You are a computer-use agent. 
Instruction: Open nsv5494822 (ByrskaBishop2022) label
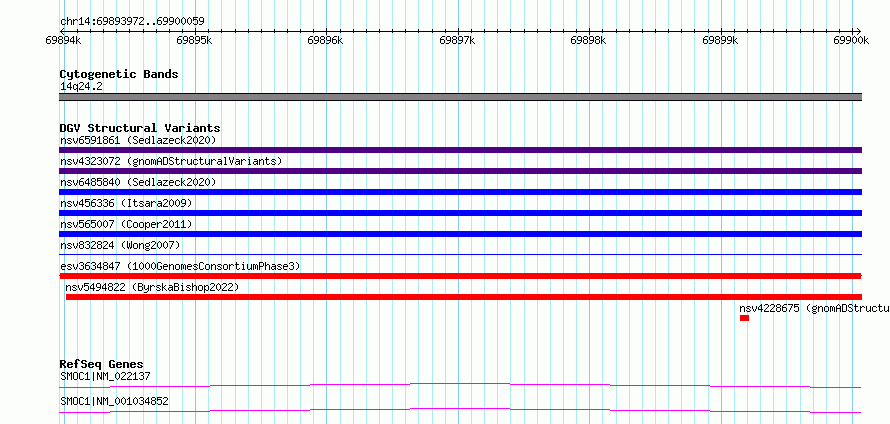[x=152, y=287]
